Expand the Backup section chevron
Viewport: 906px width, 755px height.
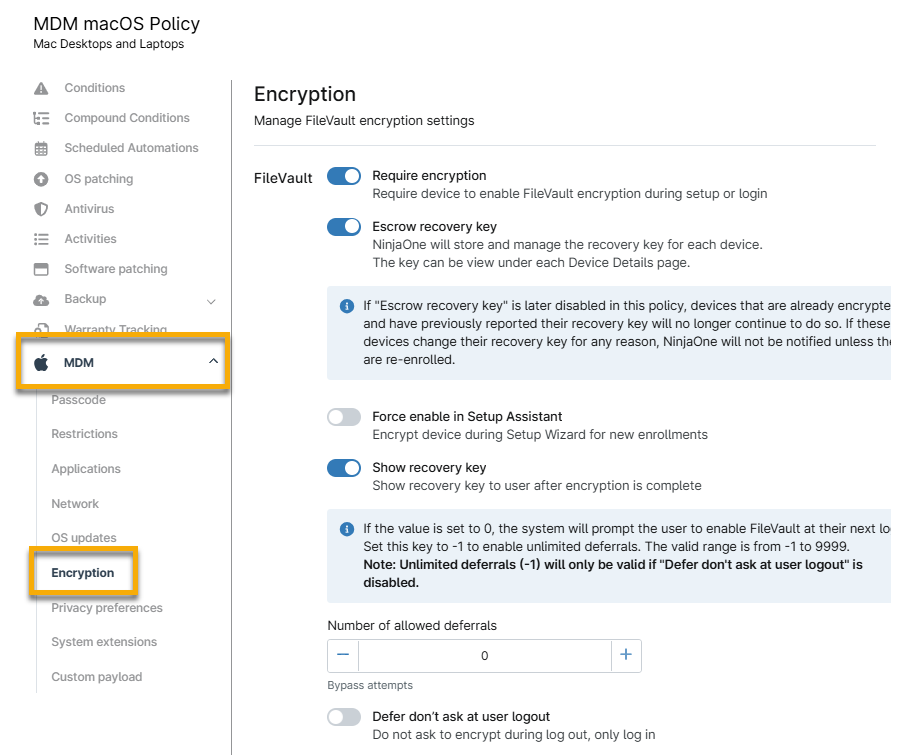coord(211,301)
